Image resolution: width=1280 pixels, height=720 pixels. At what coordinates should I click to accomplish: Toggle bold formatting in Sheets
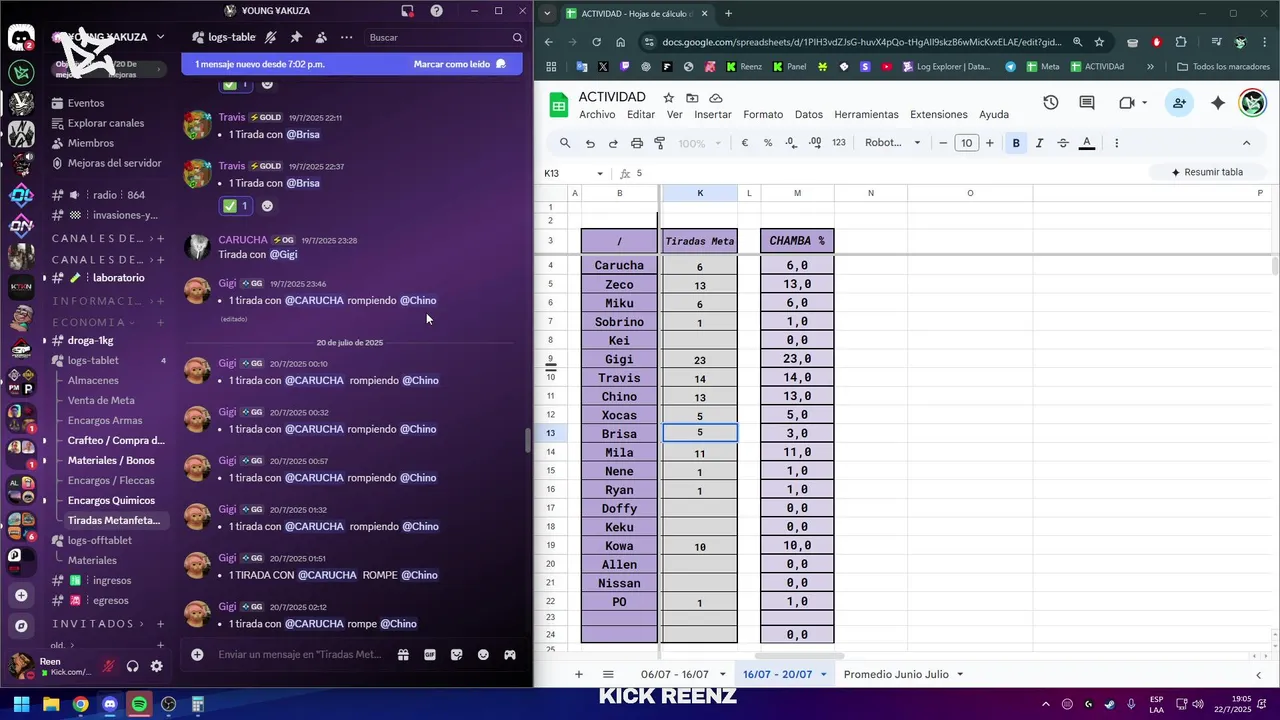click(1016, 143)
